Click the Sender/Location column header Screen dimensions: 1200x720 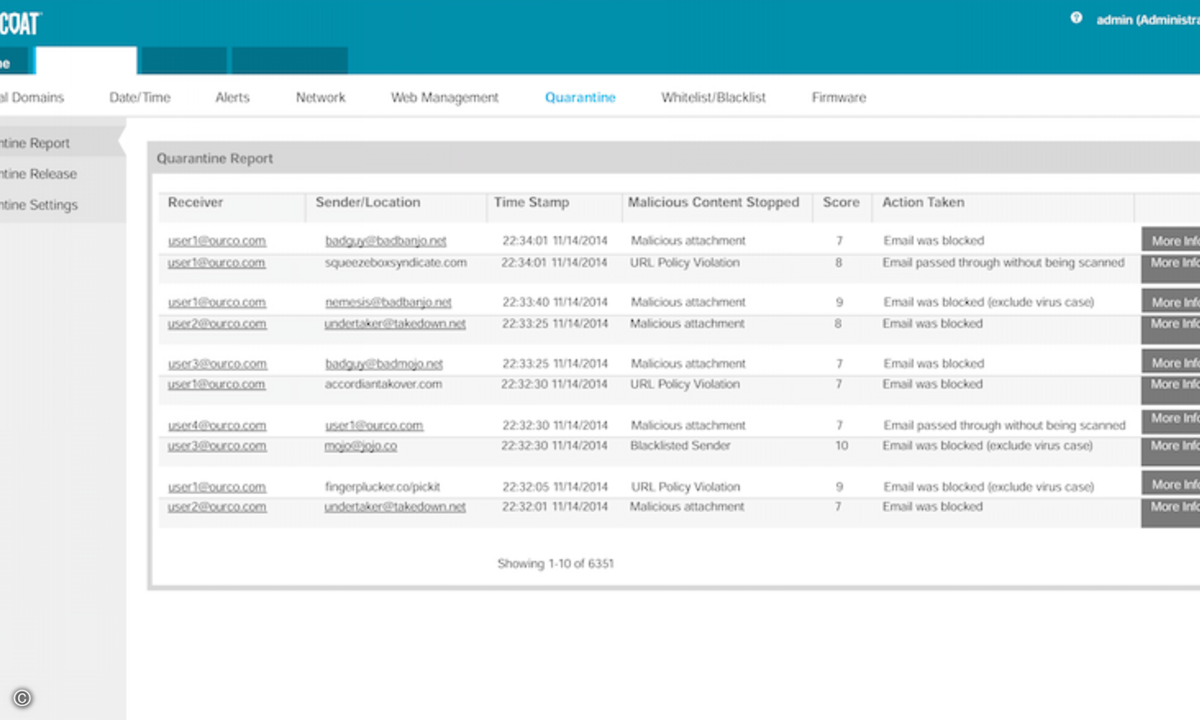368,202
